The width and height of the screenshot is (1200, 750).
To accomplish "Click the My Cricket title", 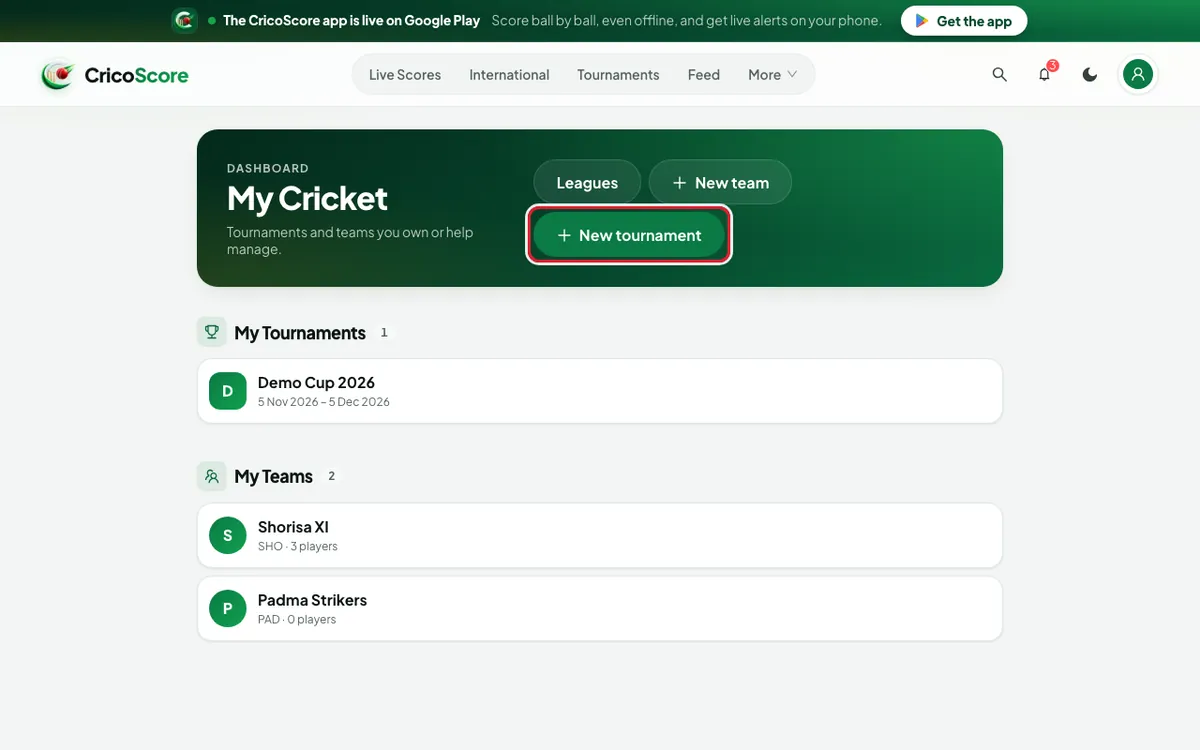I will (307, 198).
